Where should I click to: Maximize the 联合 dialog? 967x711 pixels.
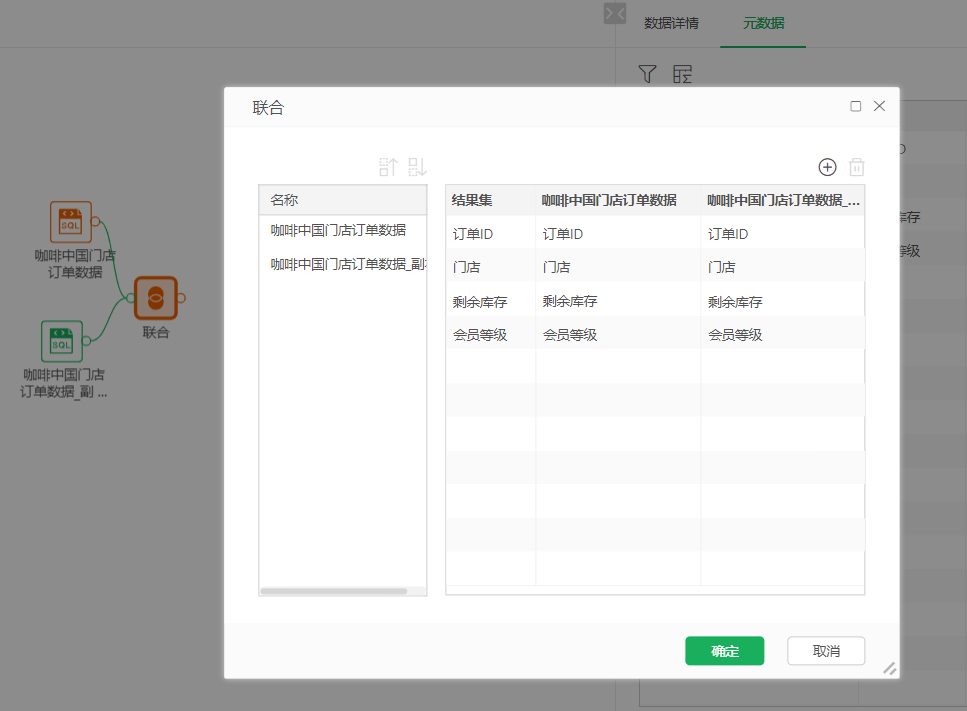point(855,106)
